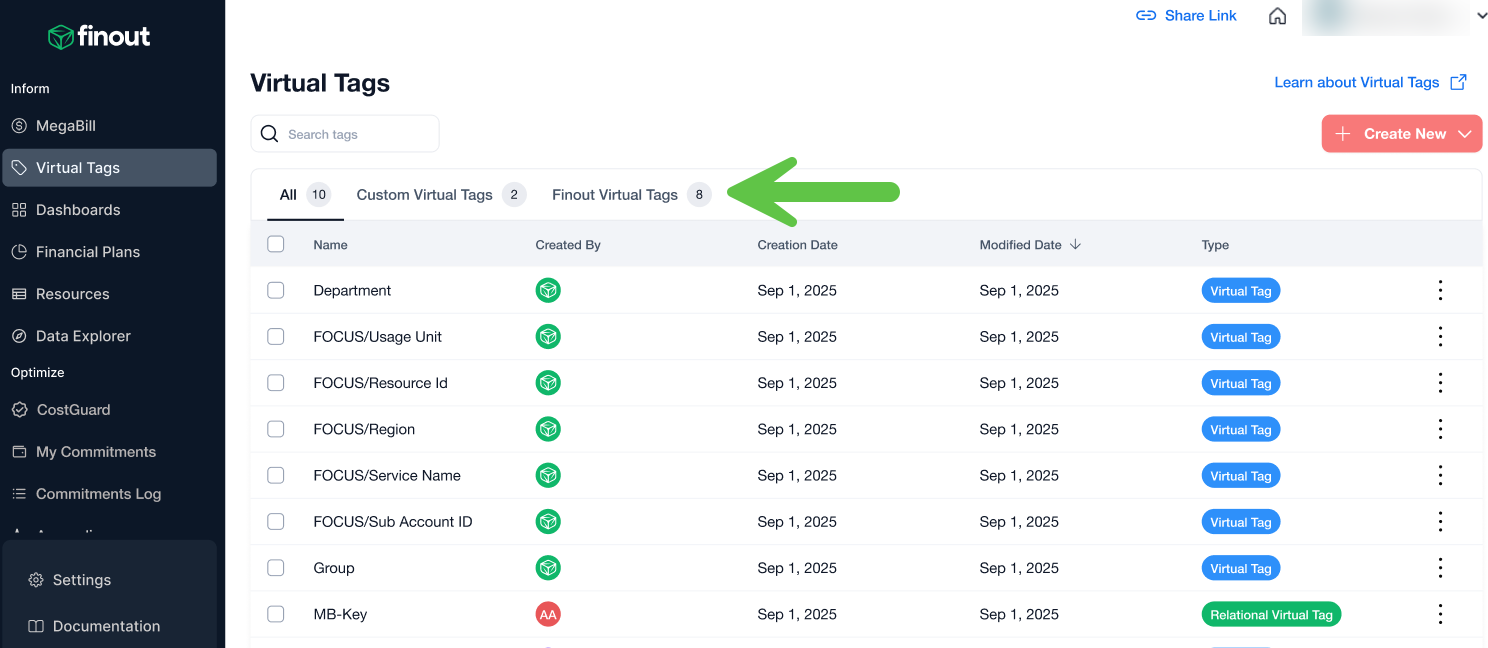
Task: Select the Group row checkbox
Action: tap(276, 568)
